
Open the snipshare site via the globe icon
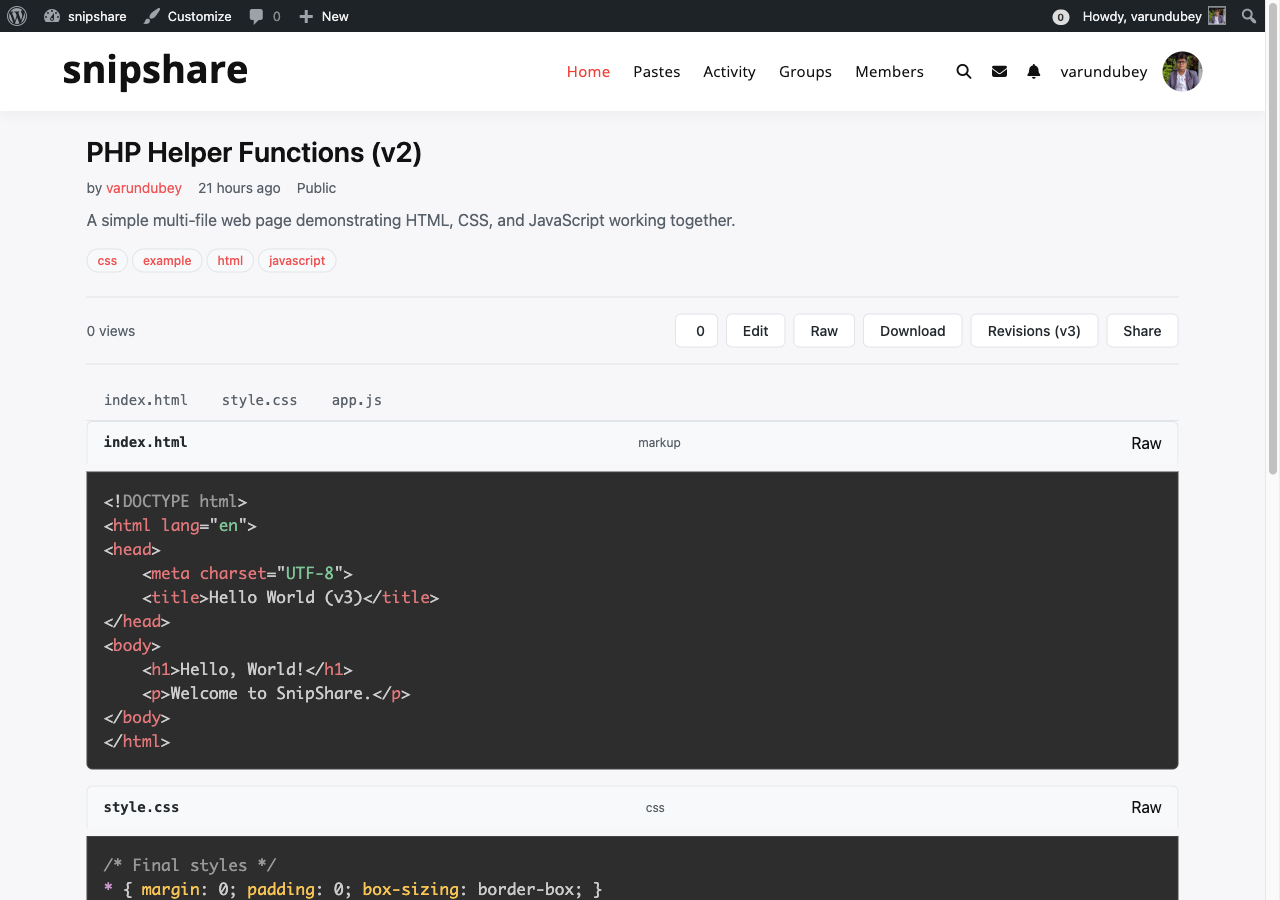click(52, 16)
